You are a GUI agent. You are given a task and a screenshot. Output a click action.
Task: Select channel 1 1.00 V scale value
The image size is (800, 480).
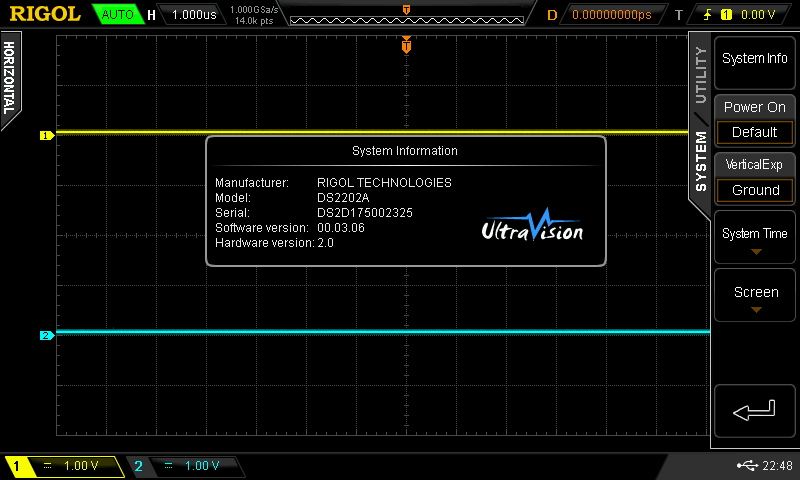[81, 466]
